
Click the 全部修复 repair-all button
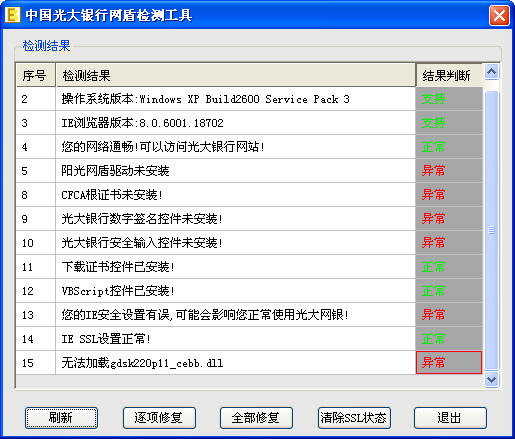coord(256,418)
